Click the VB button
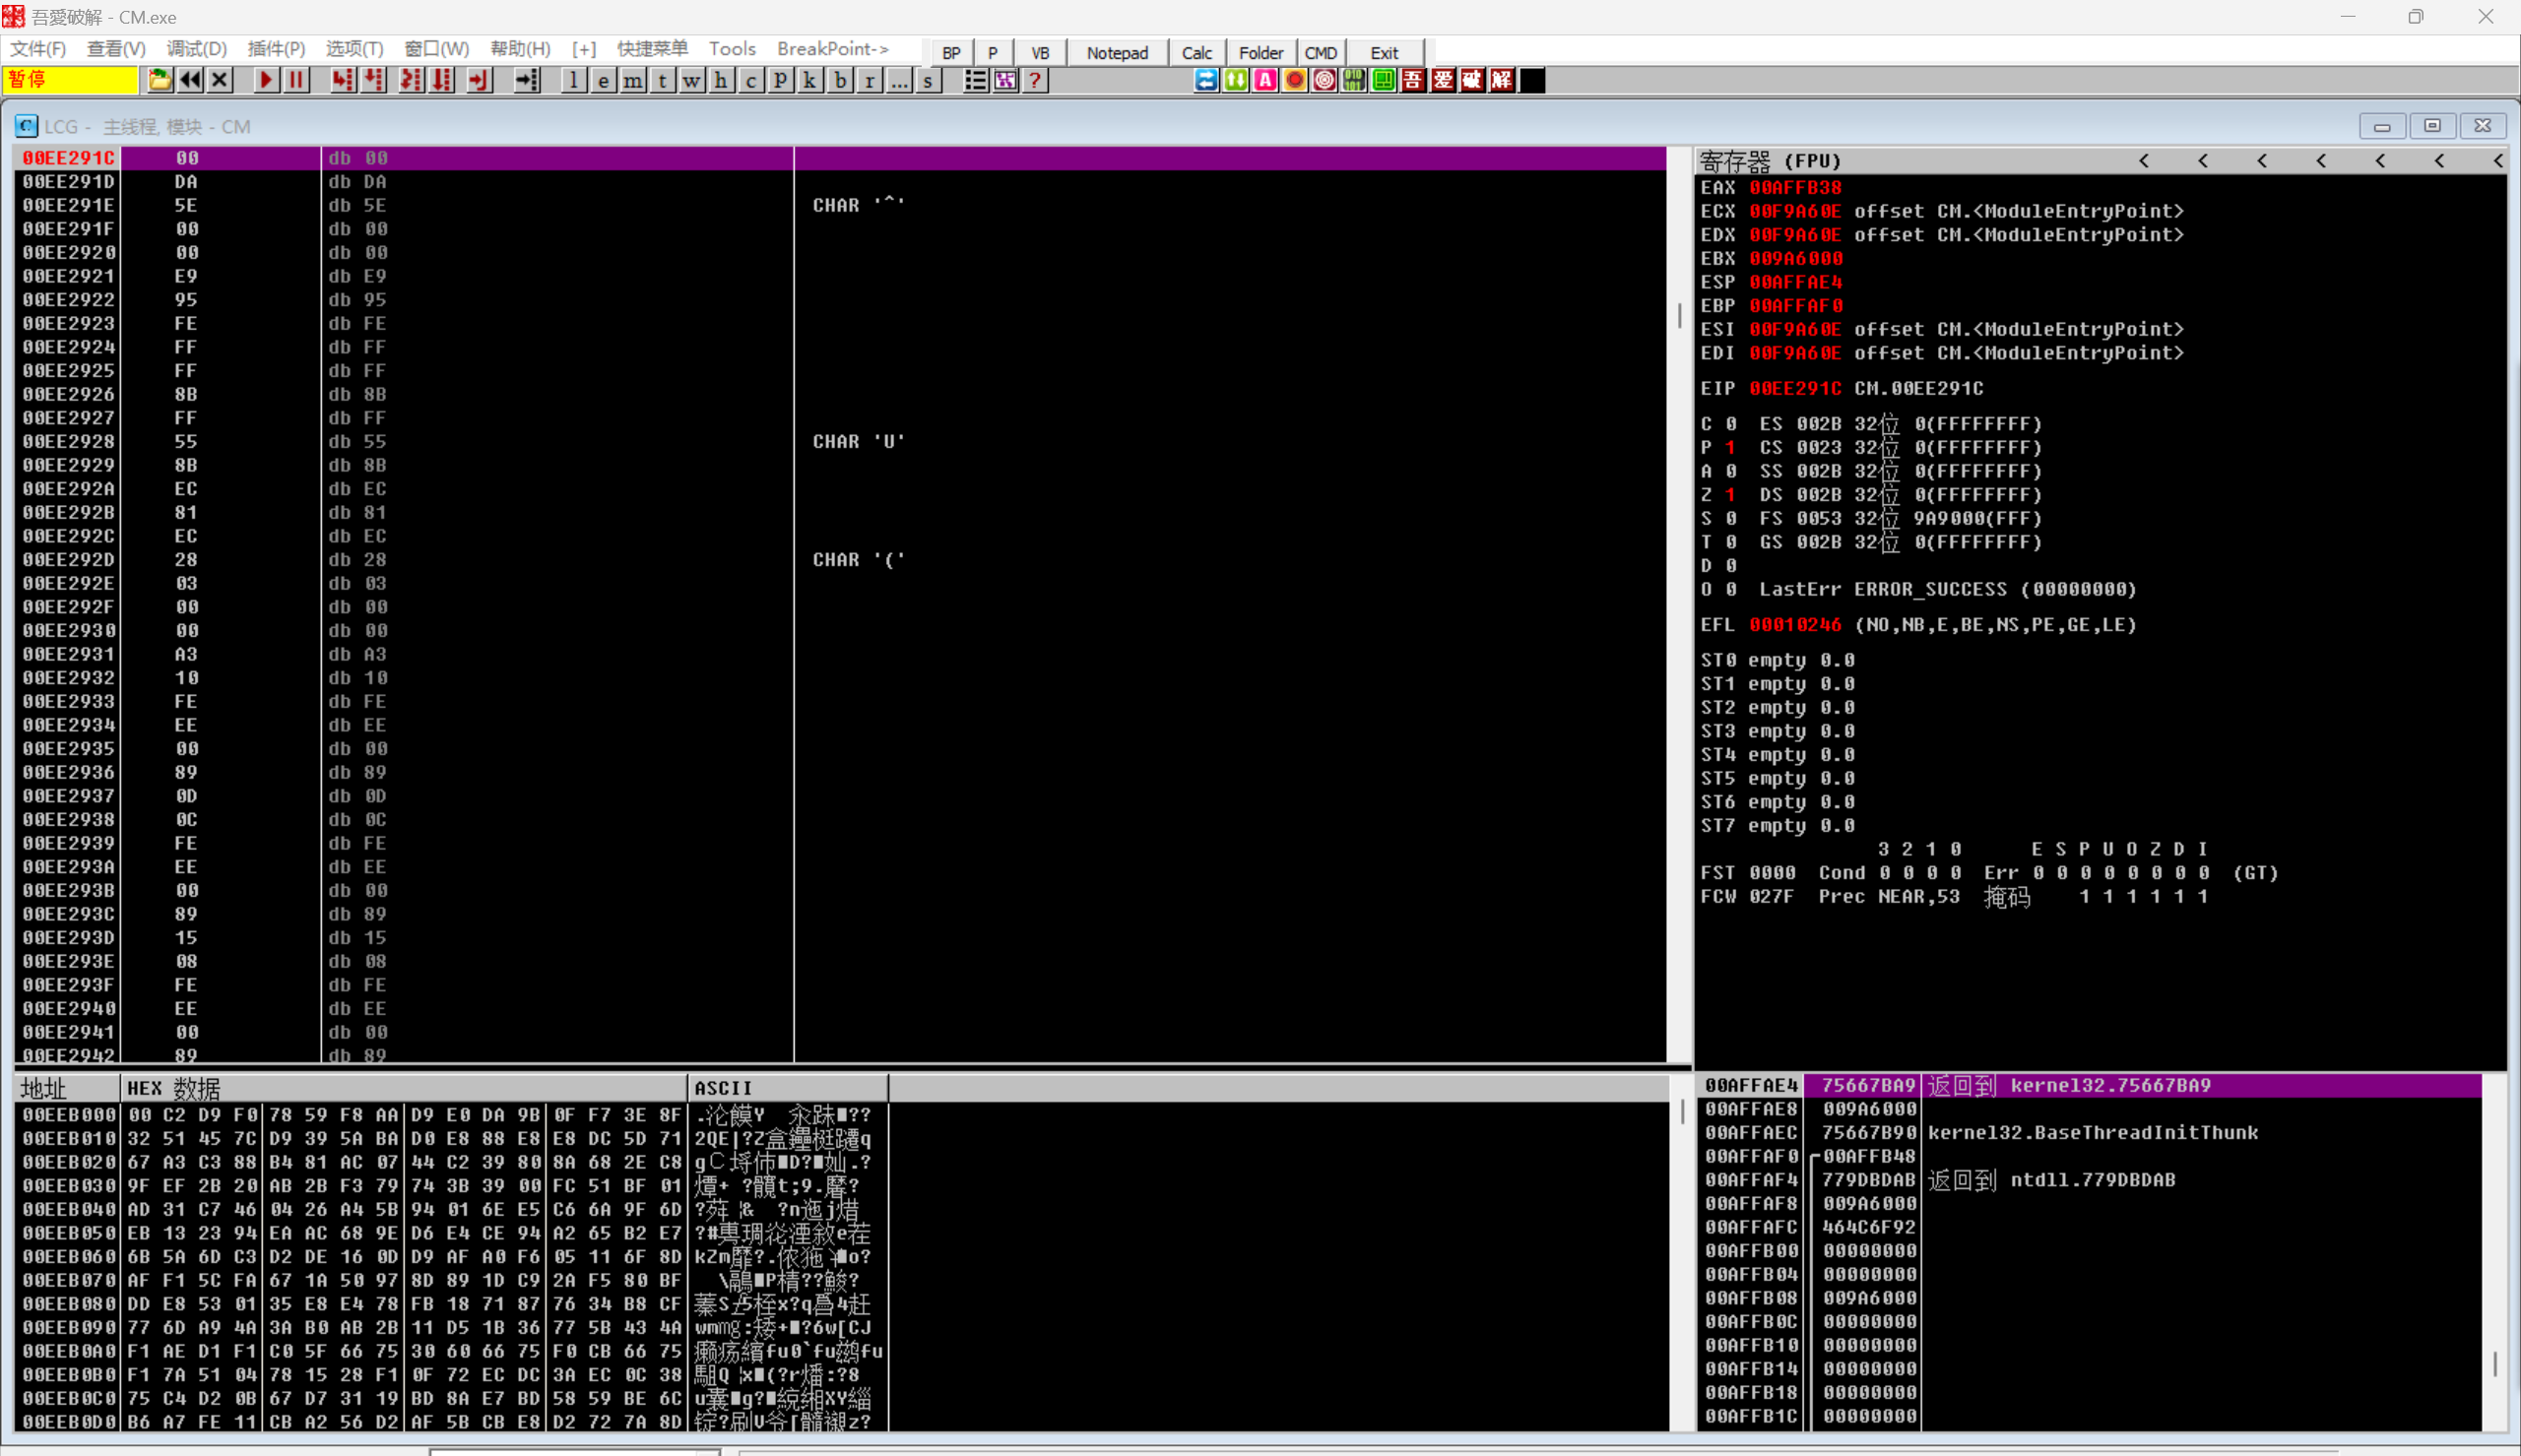 (1040, 53)
